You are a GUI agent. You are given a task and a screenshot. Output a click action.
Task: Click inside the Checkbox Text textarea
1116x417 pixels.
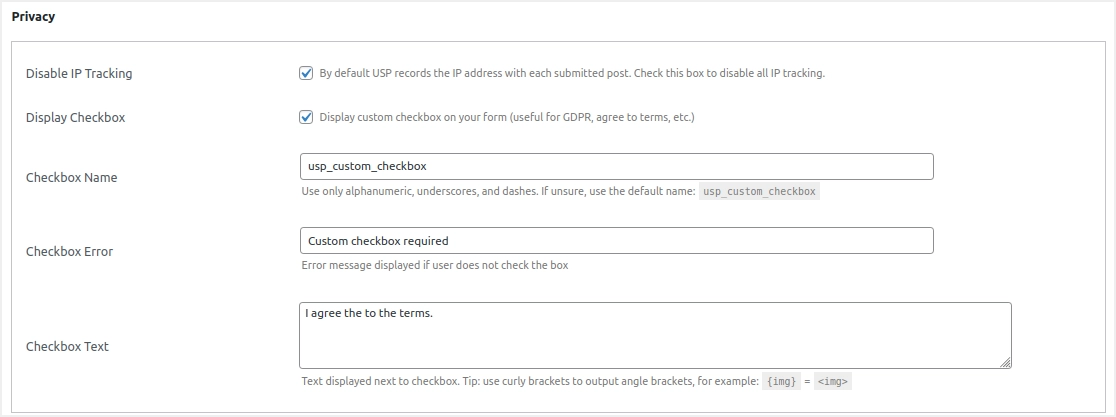[x=654, y=336]
